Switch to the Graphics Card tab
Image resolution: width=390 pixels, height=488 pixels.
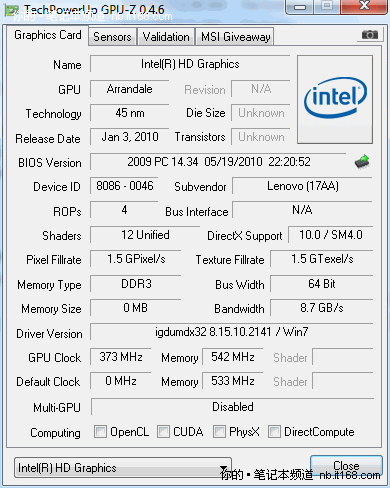tap(48, 35)
